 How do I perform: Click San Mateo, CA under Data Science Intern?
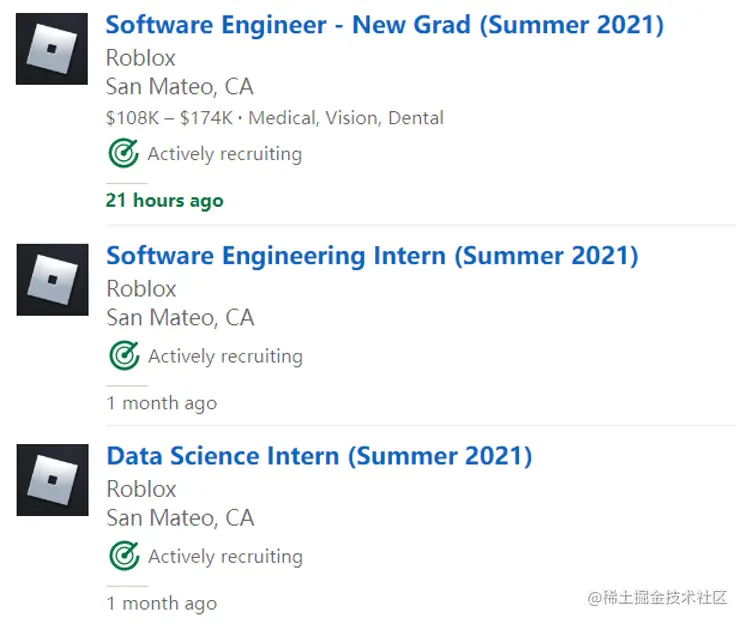tap(180, 518)
